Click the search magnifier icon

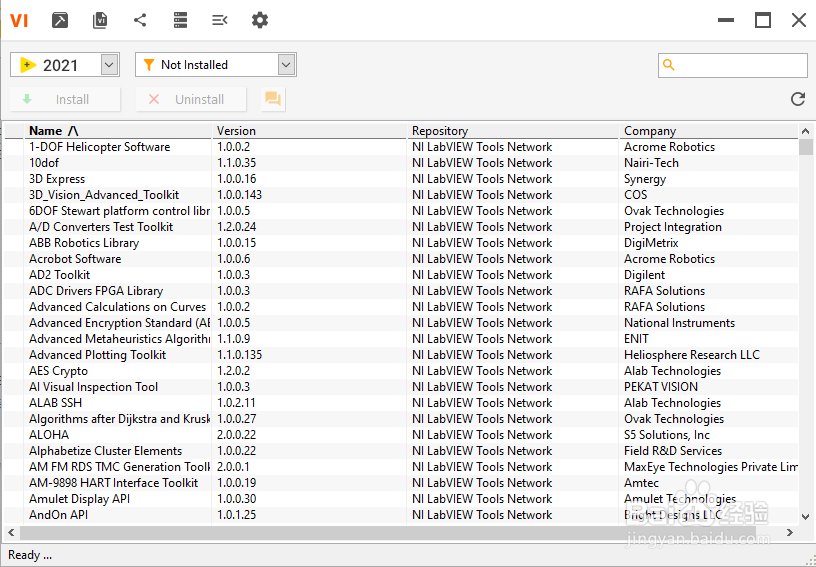(x=669, y=65)
